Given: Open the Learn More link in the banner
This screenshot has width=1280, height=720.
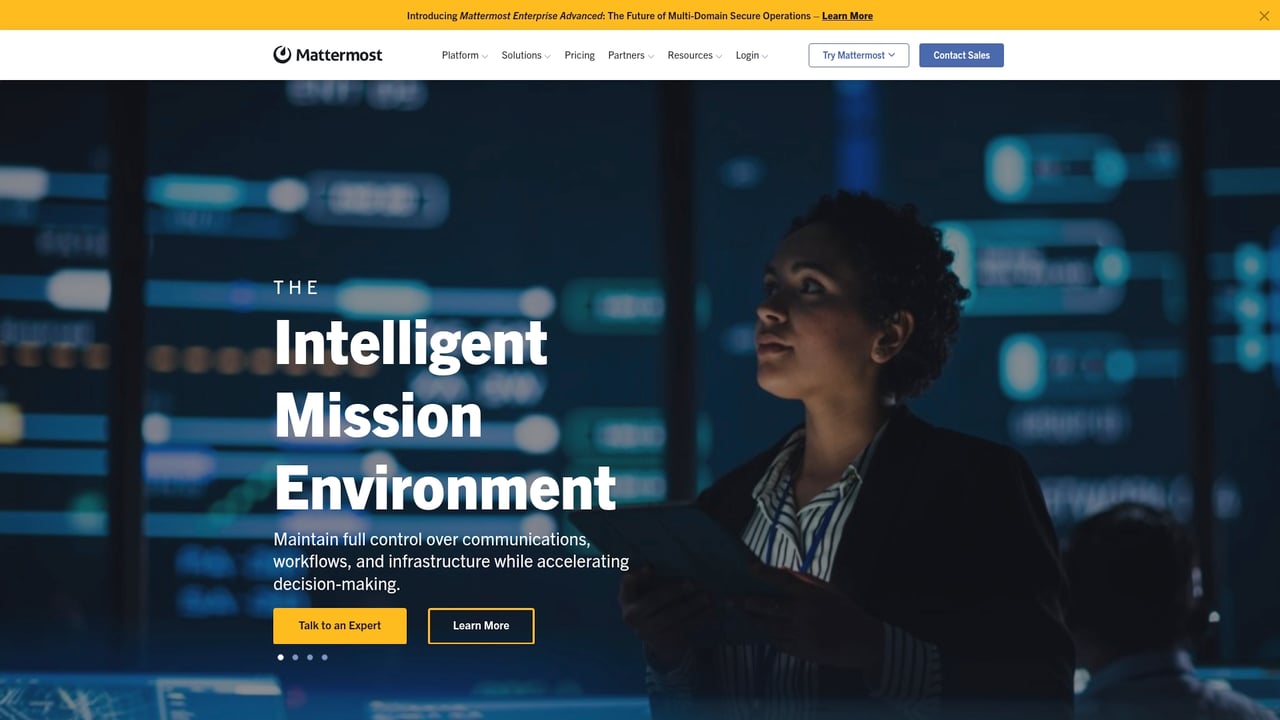Looking at the screenshot, I should click(846, 15).
